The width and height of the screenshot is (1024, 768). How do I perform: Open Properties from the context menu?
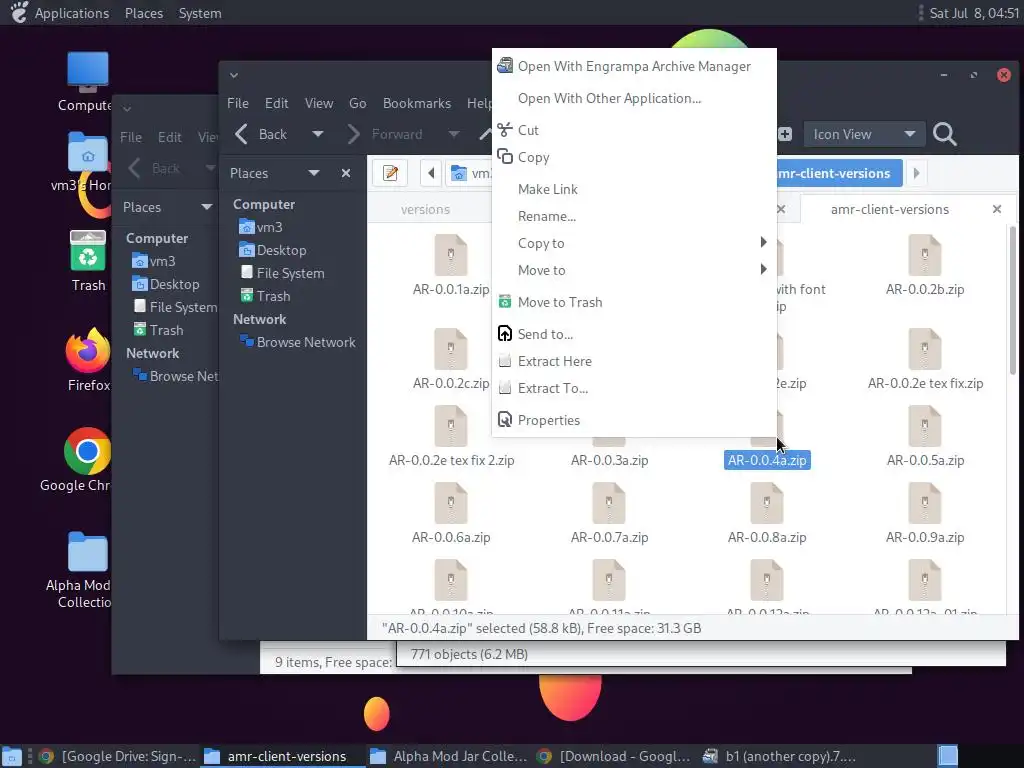point(633,420)
